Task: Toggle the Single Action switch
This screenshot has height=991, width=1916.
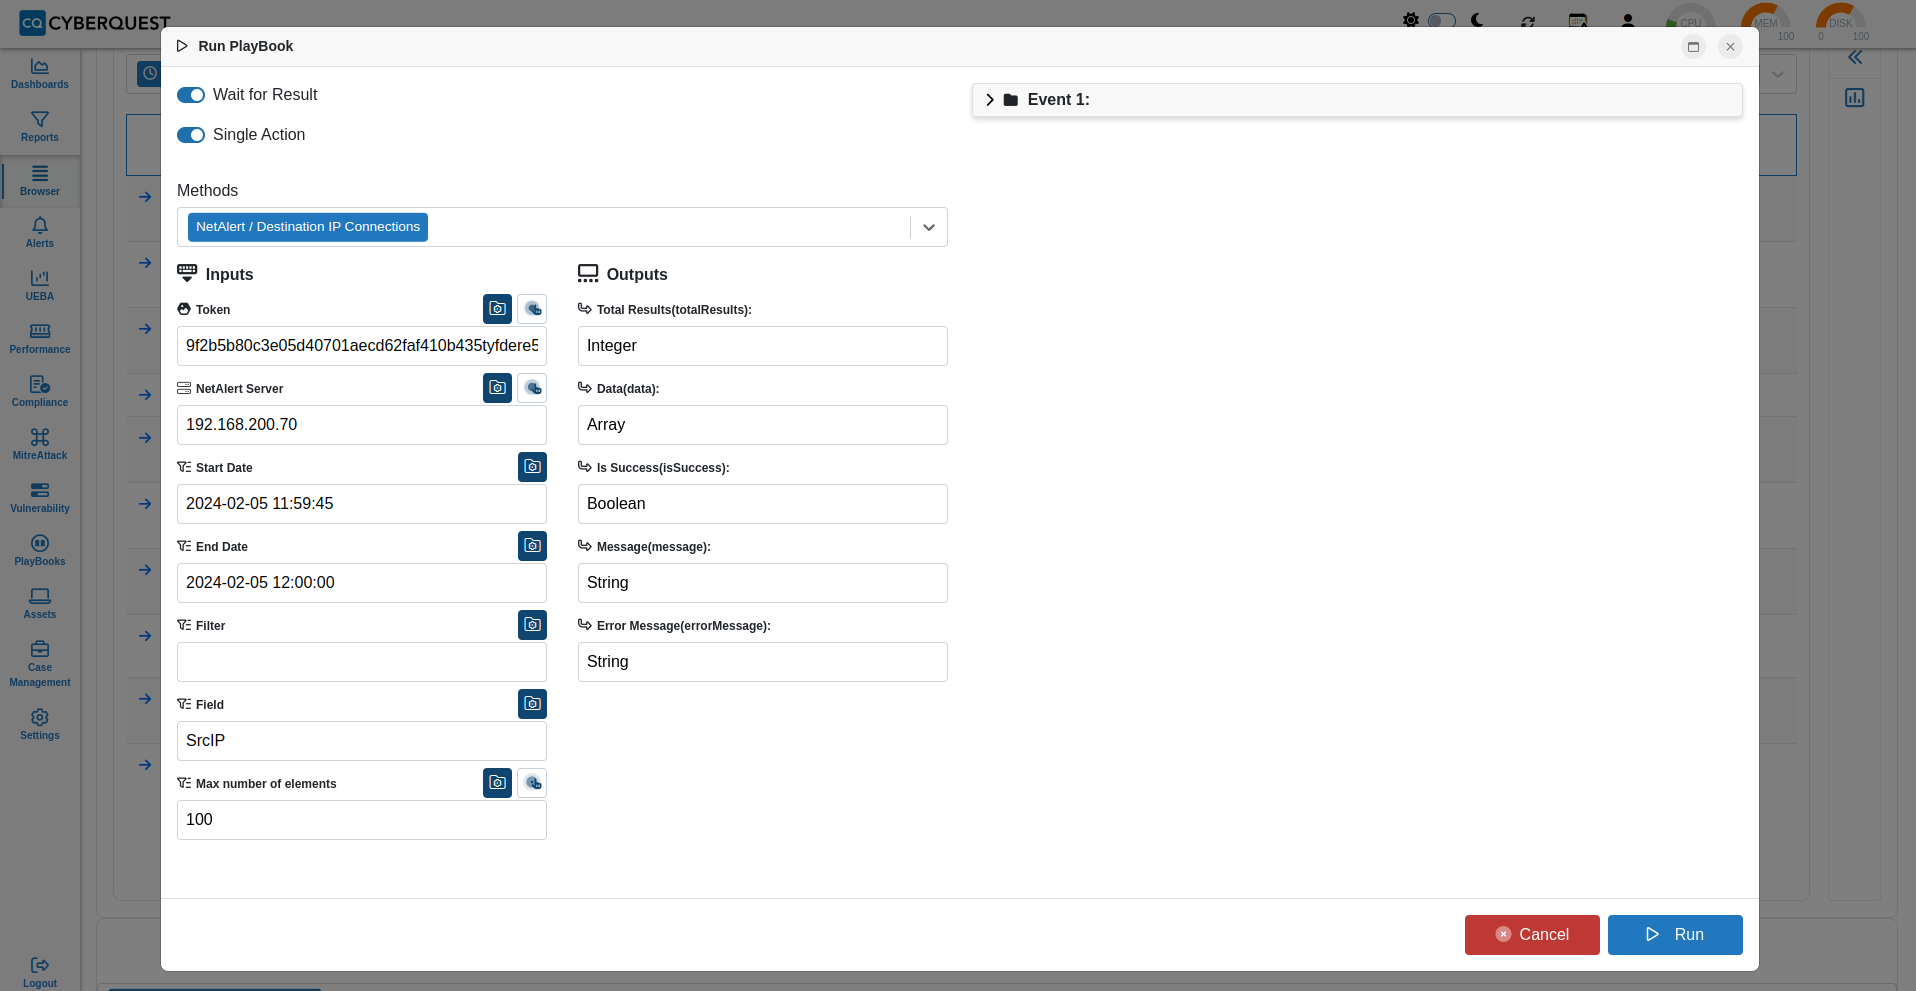Action: coord(191,135)
